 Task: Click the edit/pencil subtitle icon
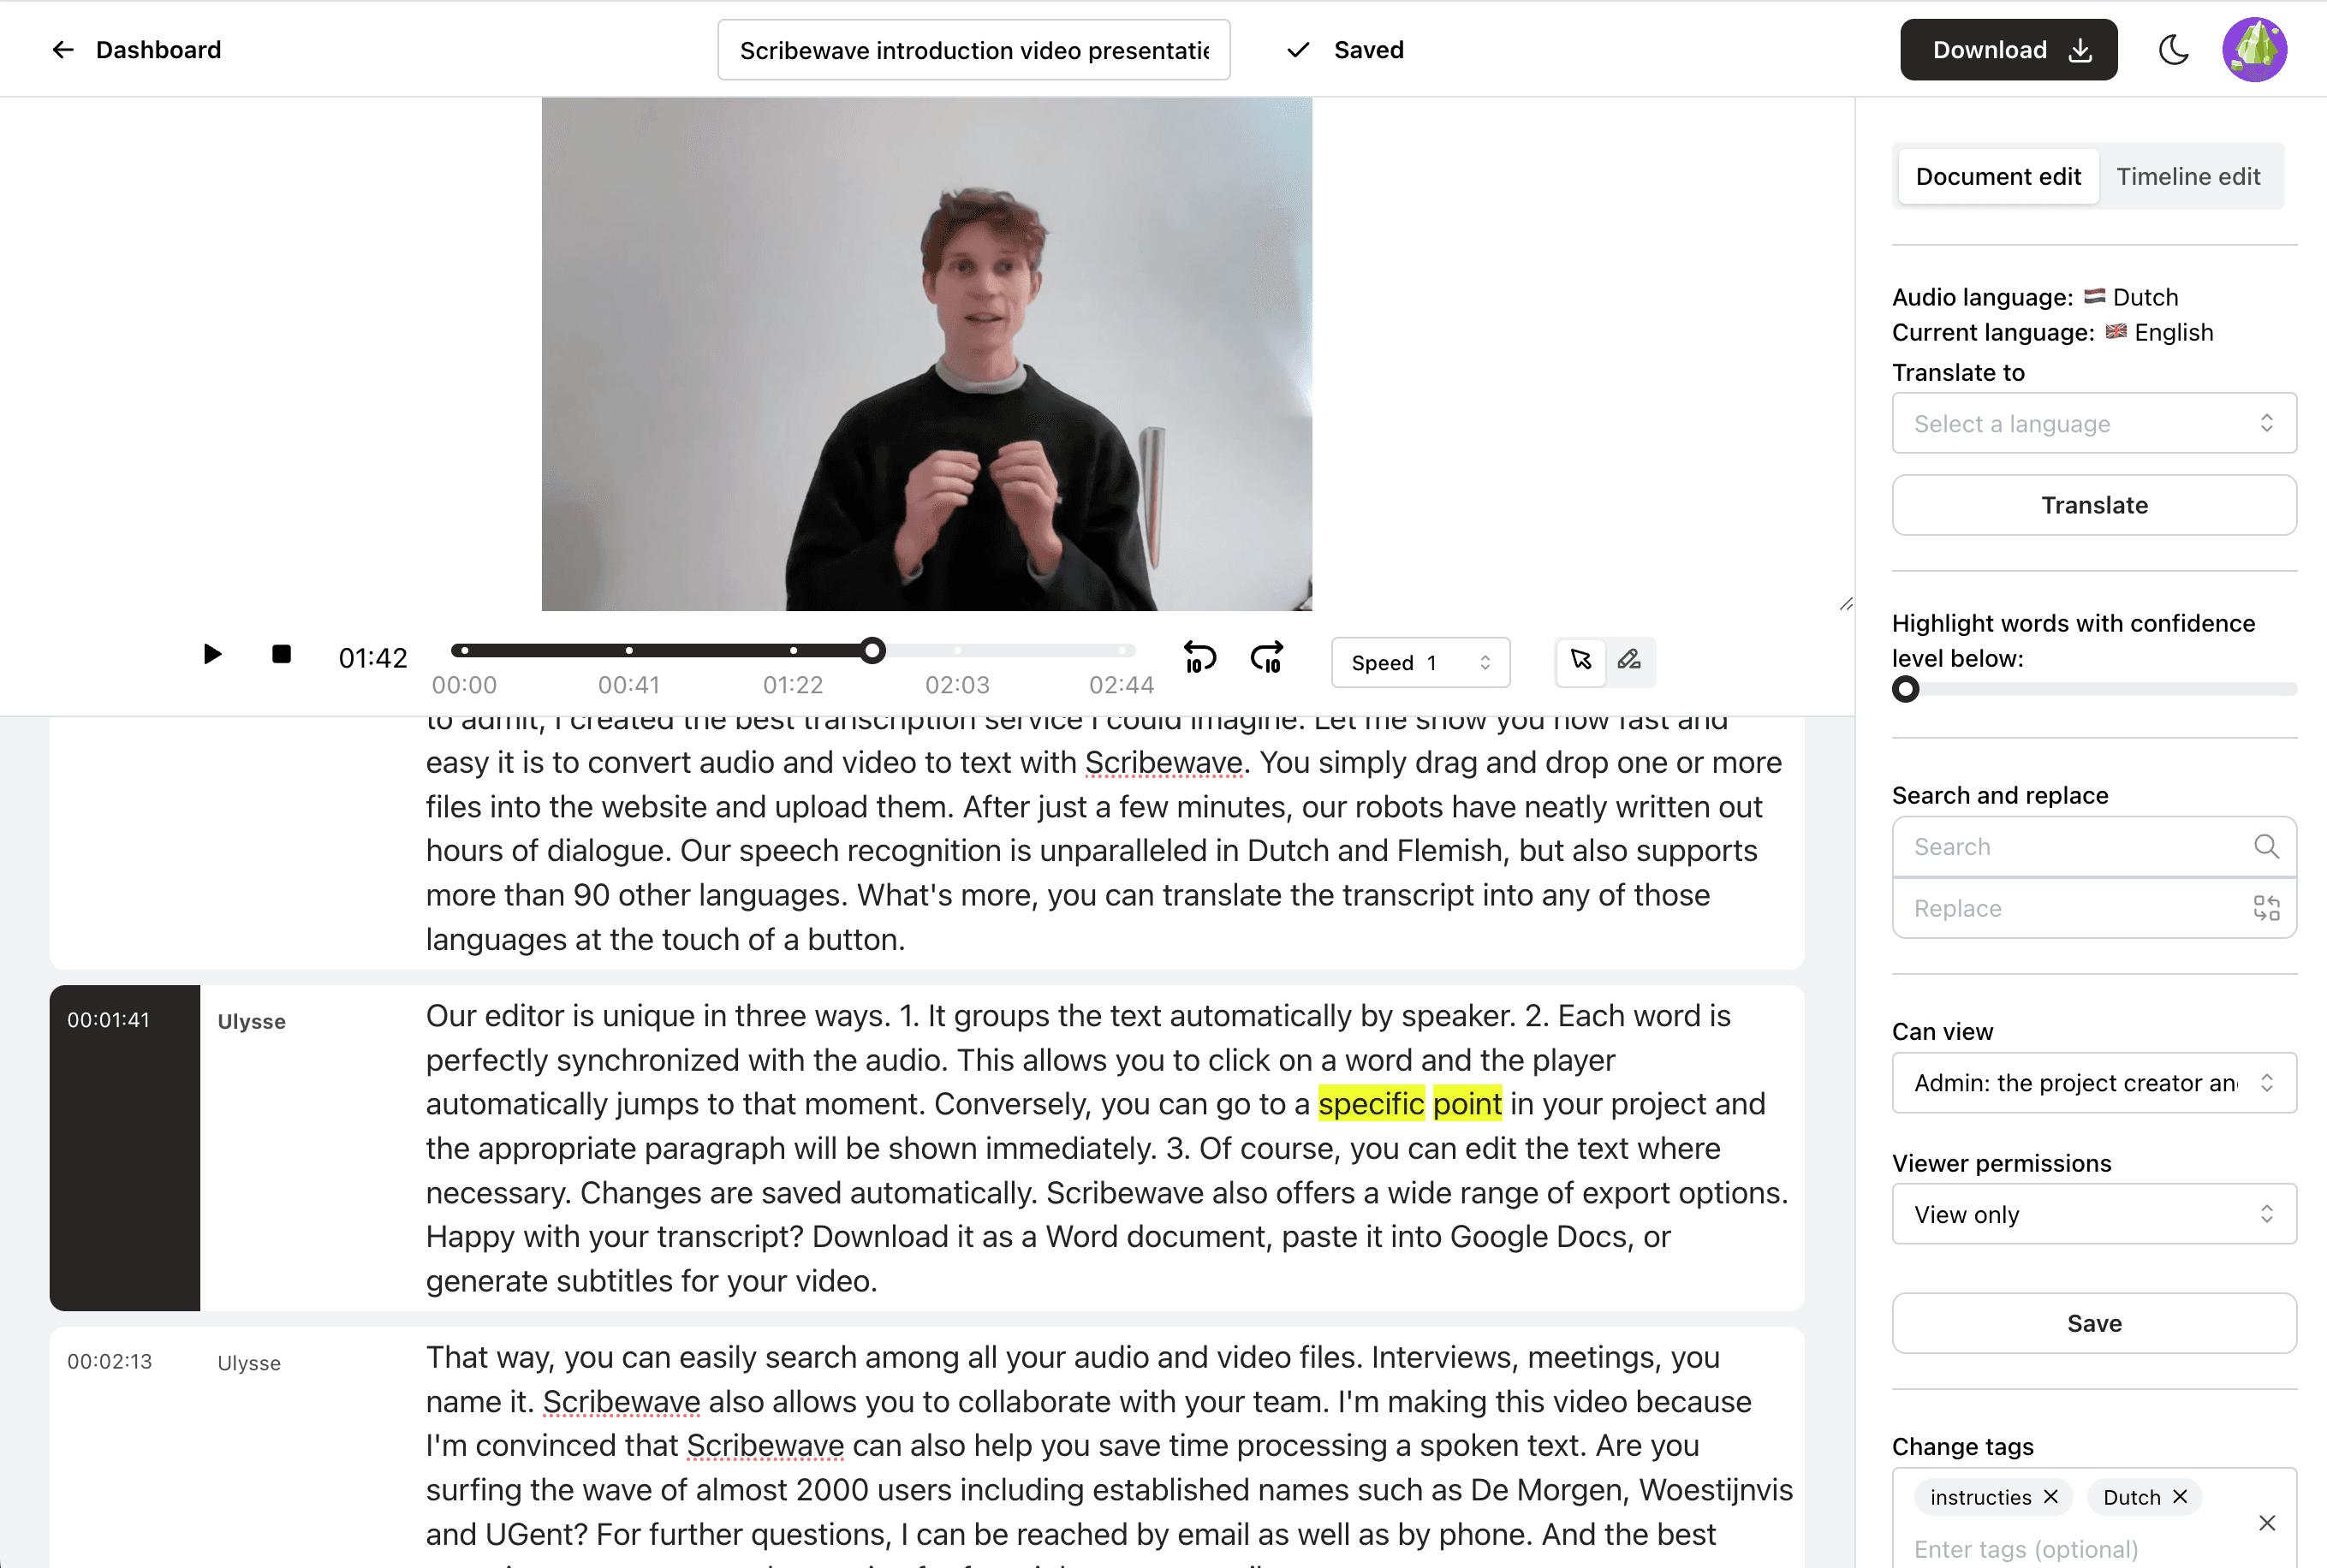click(x=1629, y=660)
